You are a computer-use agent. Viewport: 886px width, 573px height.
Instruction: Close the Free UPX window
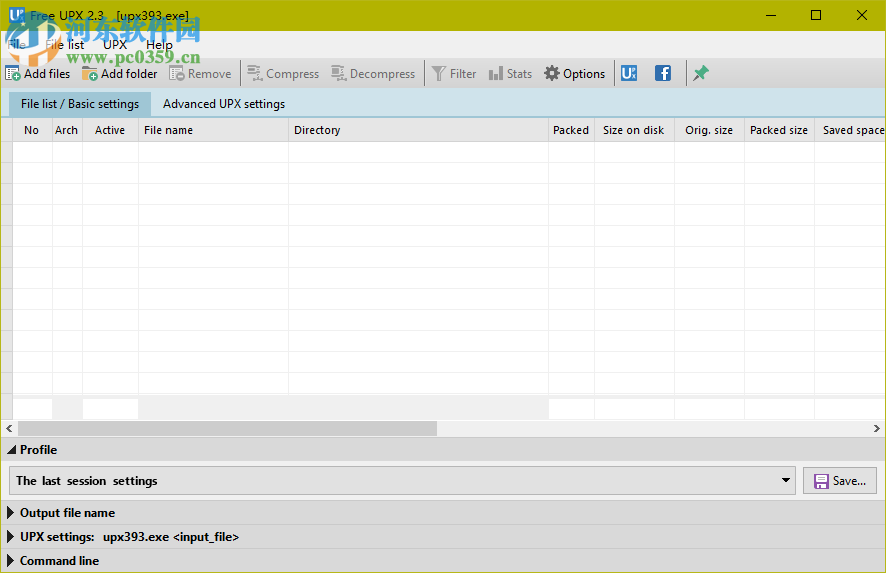tap(862, 15)
